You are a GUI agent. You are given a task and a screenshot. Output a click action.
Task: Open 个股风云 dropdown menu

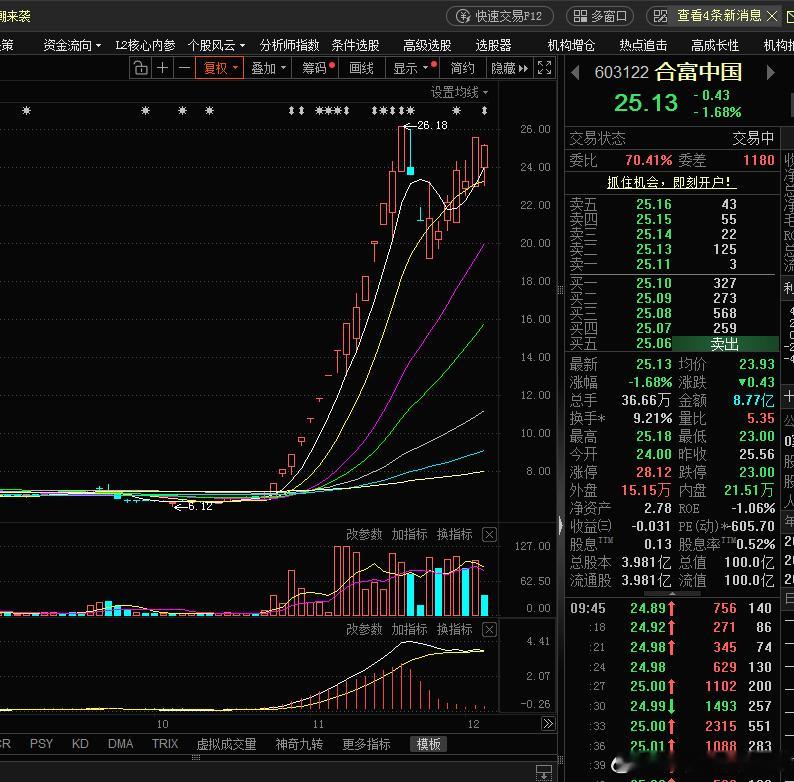(216, 46)
